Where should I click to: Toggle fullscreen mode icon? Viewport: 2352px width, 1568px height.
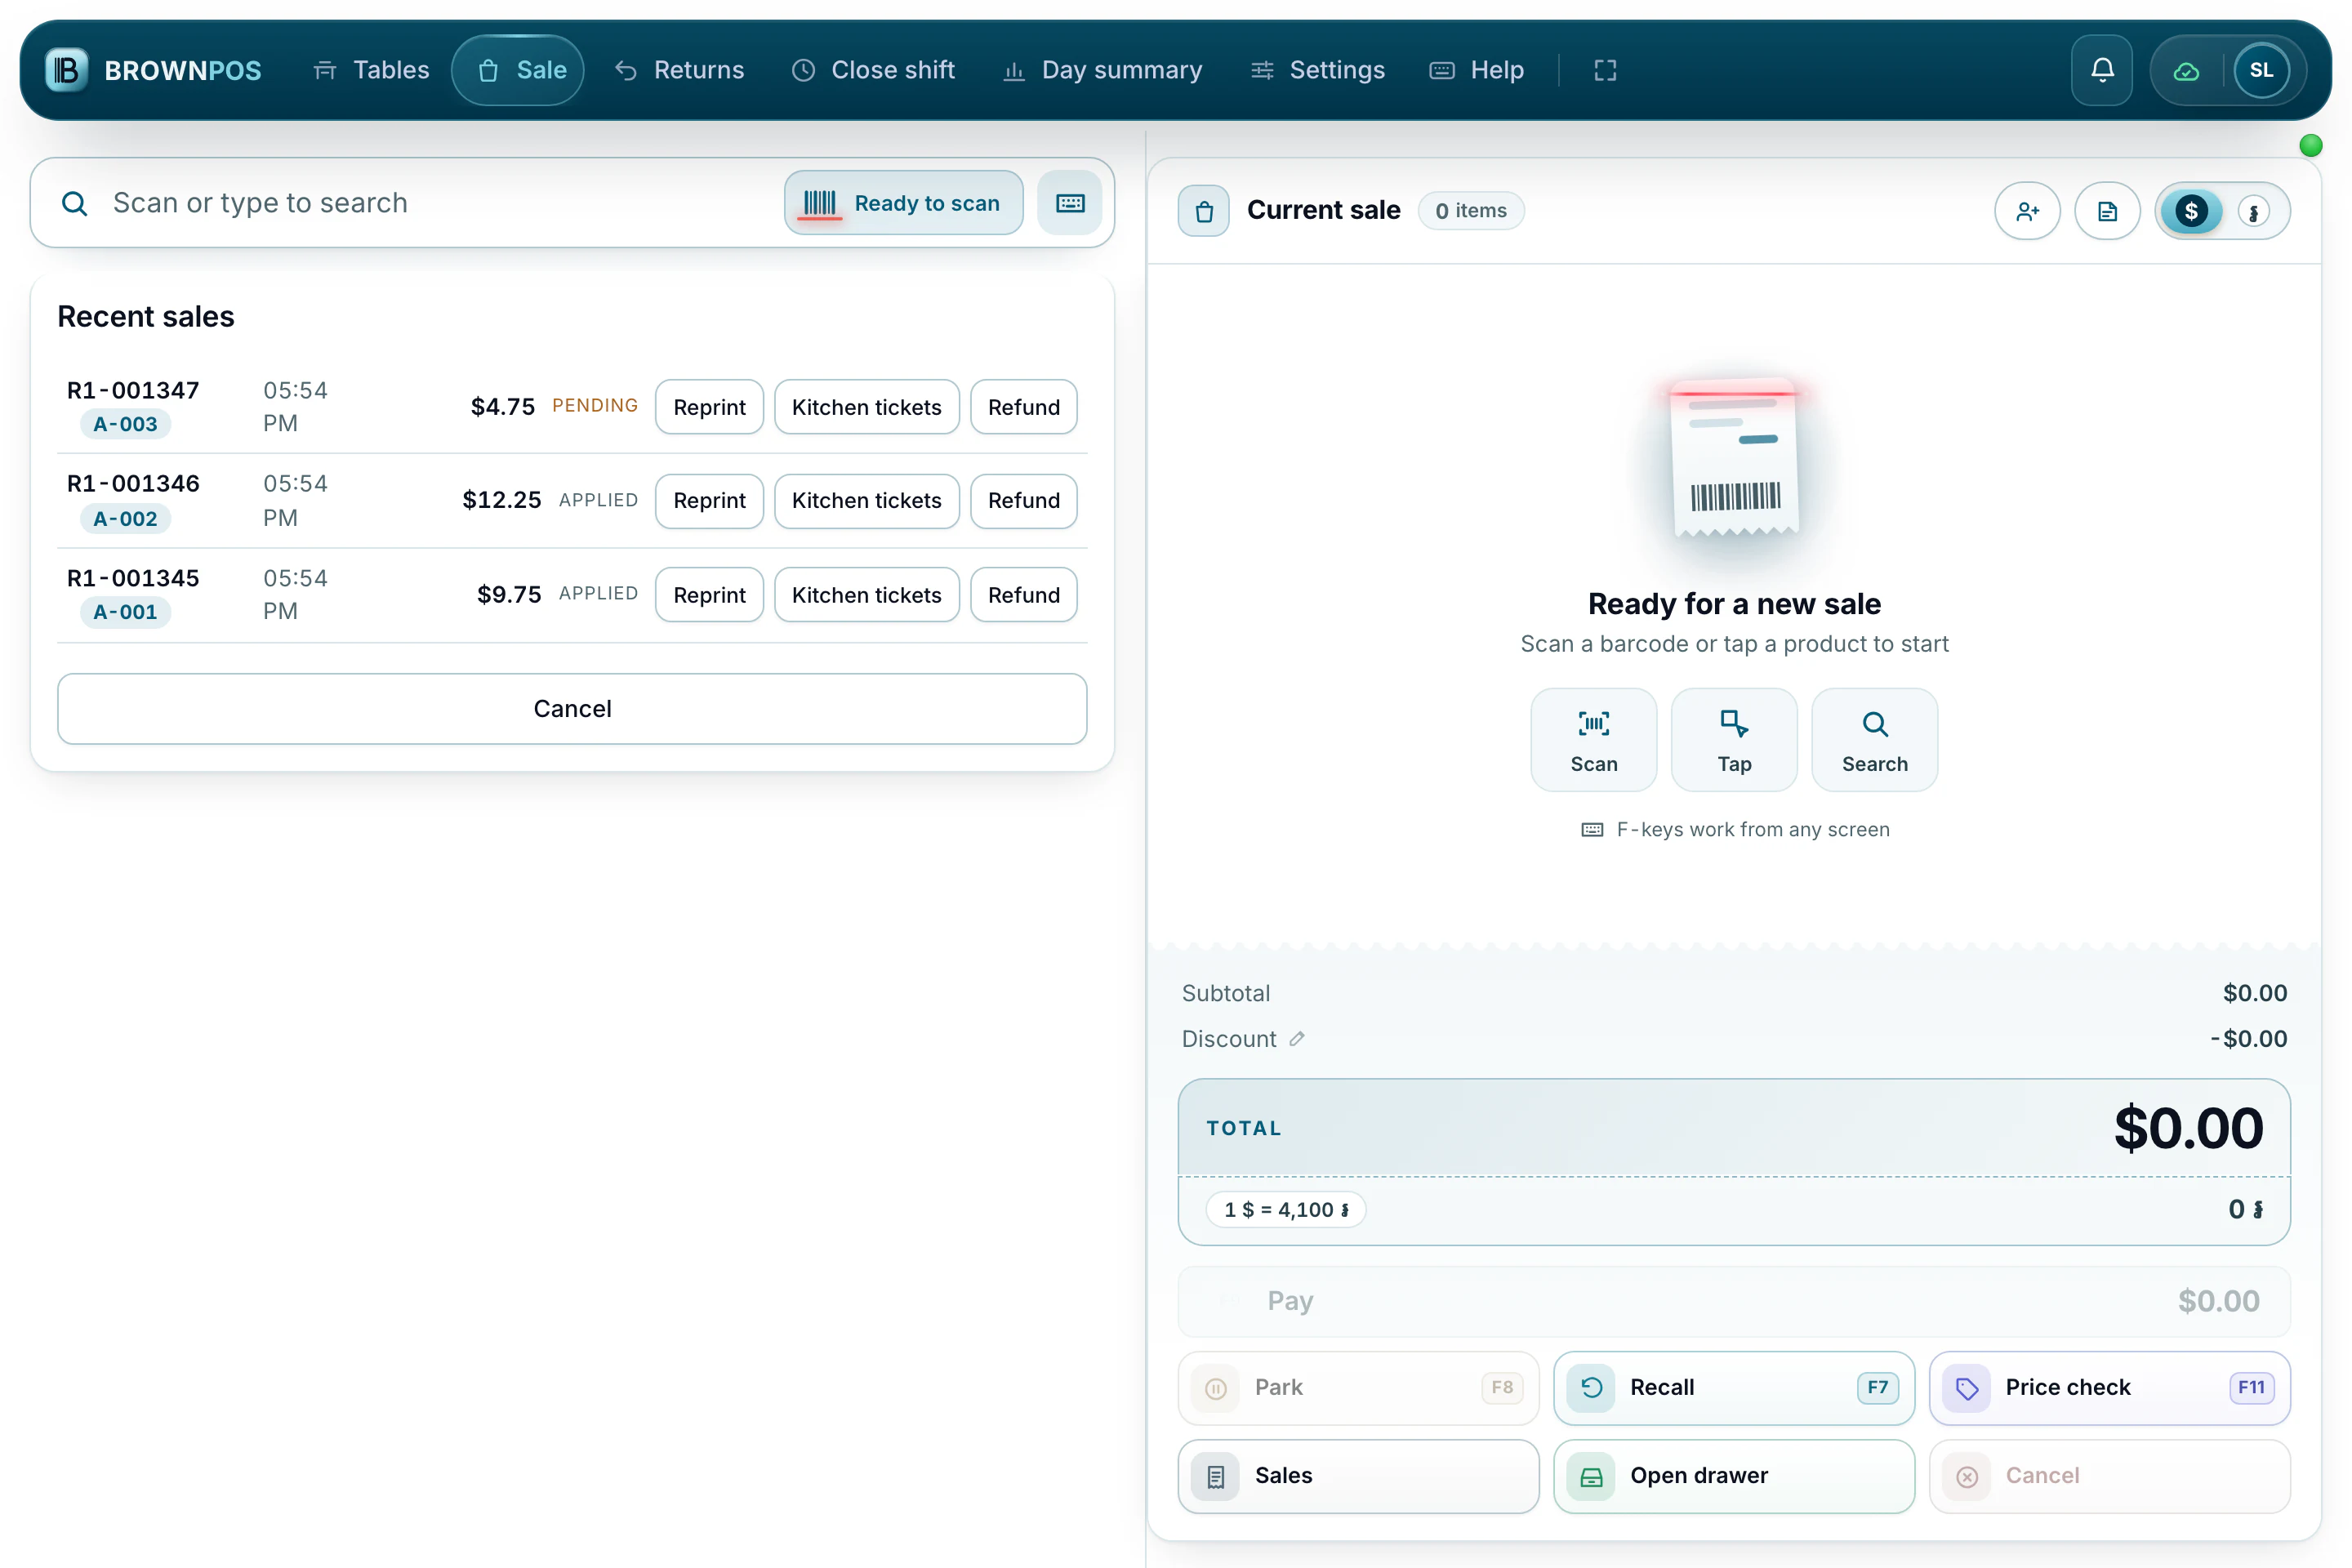[x=1605, y=70]
